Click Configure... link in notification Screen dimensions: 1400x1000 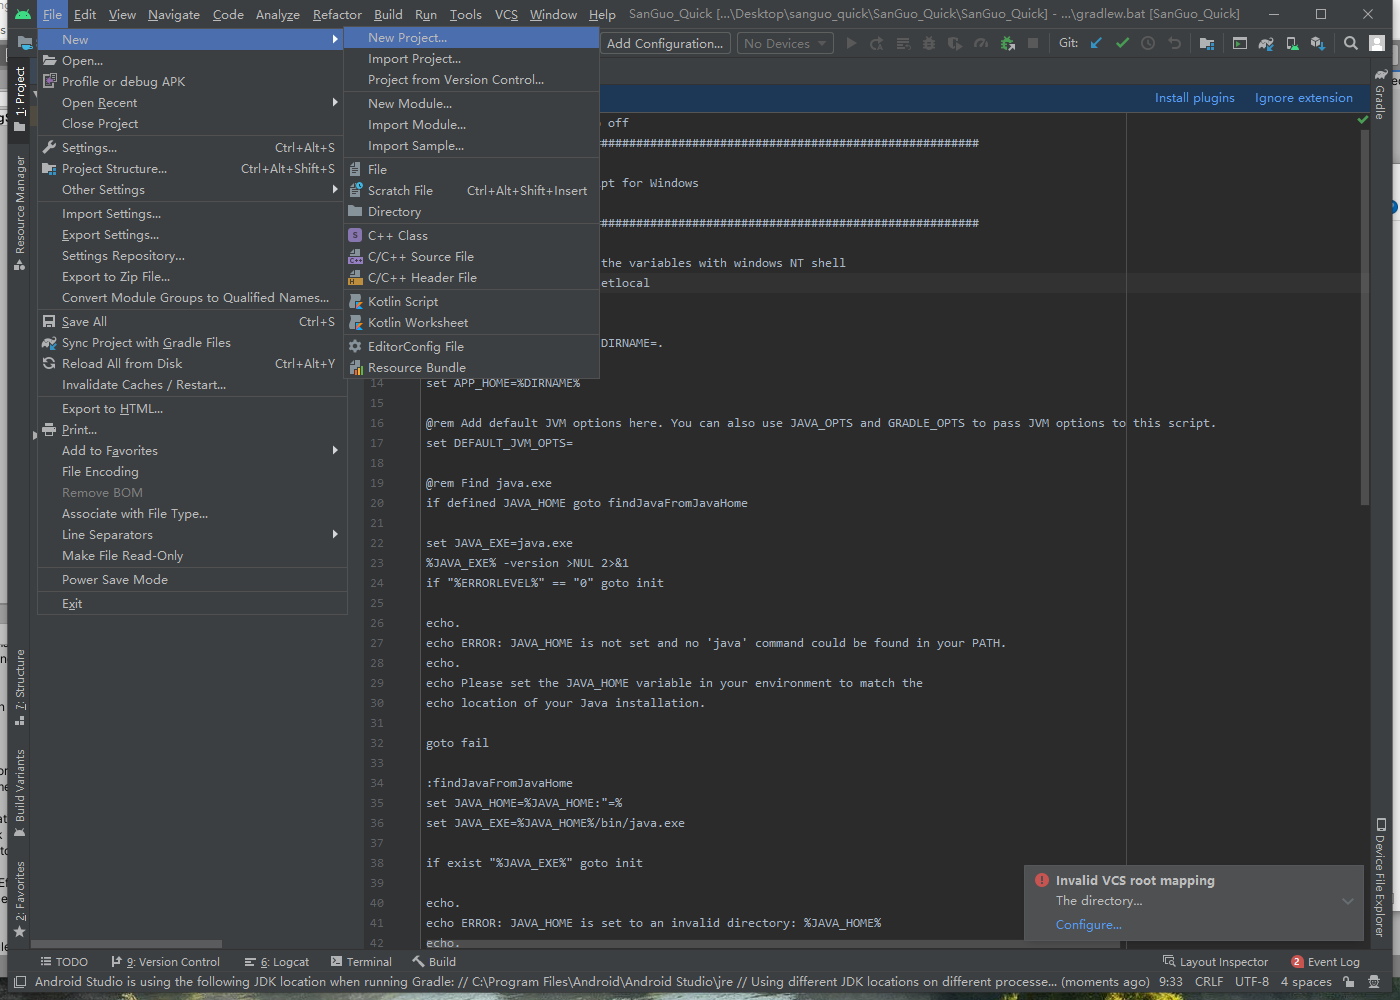pos(1088,925)
